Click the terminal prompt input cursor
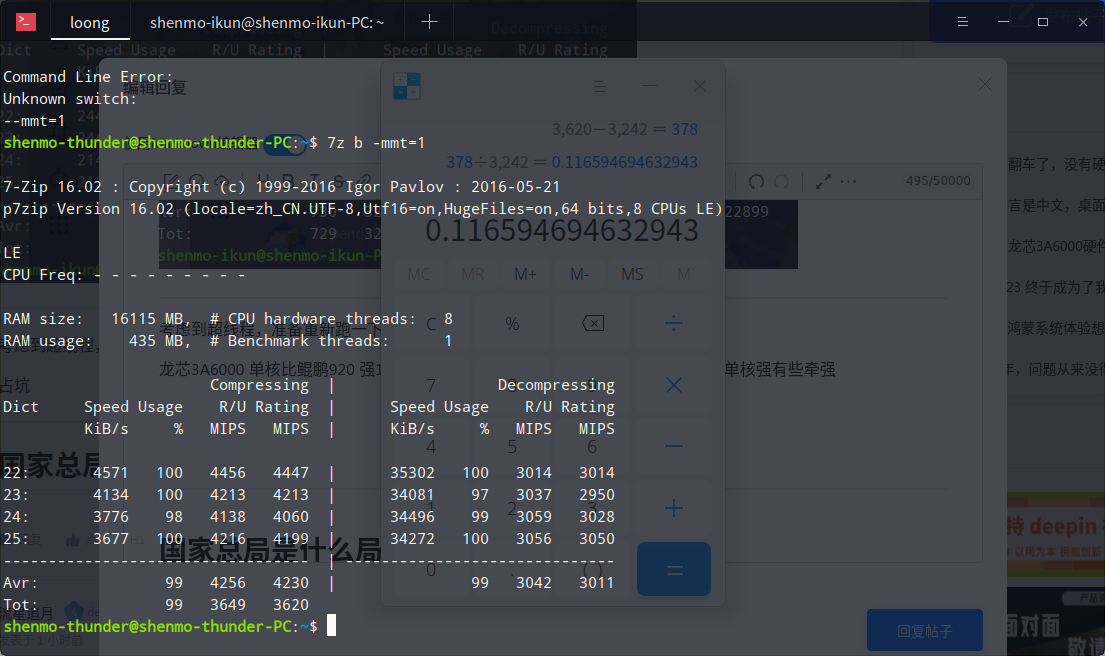Viewport: 1105px width, 656px height. 331,626
